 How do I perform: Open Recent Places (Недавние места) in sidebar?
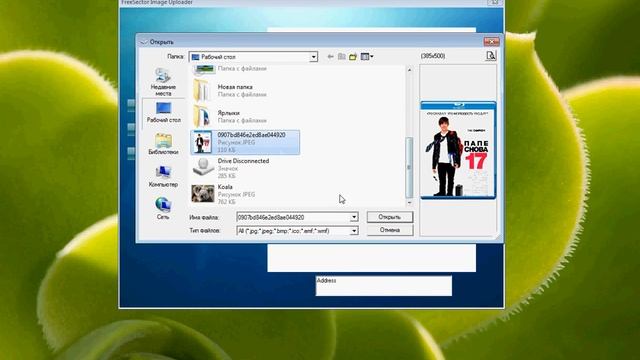click(x=163, y=82)
